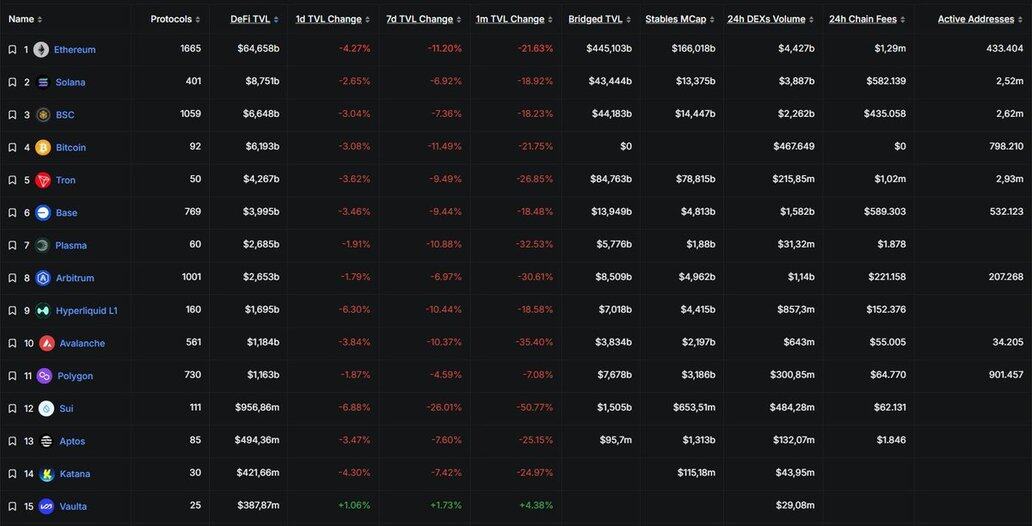Open the Plasma chain link
The image size is (1032, 526).
point(71,245)
